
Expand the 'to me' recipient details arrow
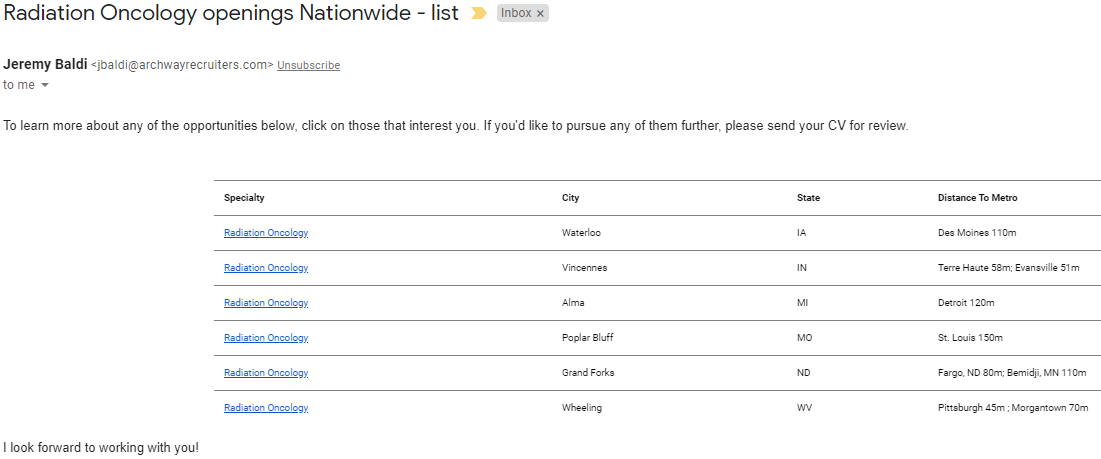tap(45, 86)
